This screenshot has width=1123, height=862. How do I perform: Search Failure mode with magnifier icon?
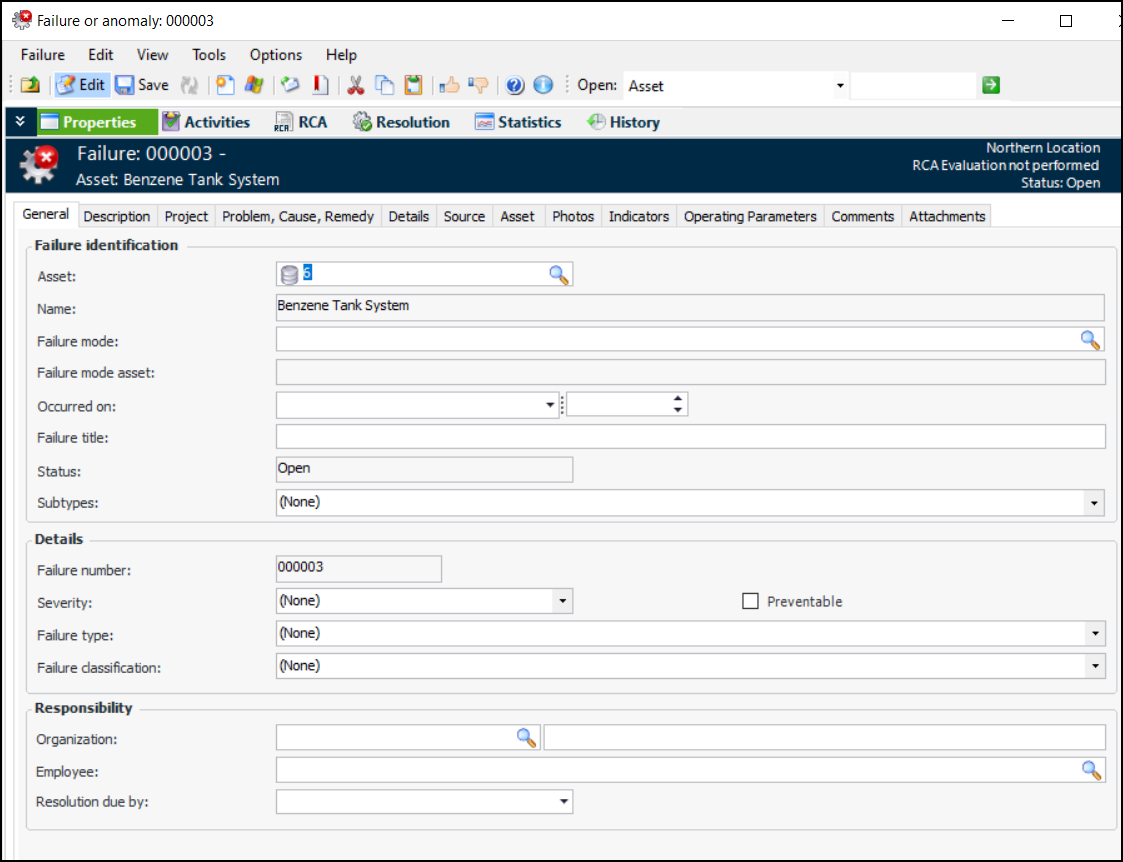(1090, 340)
